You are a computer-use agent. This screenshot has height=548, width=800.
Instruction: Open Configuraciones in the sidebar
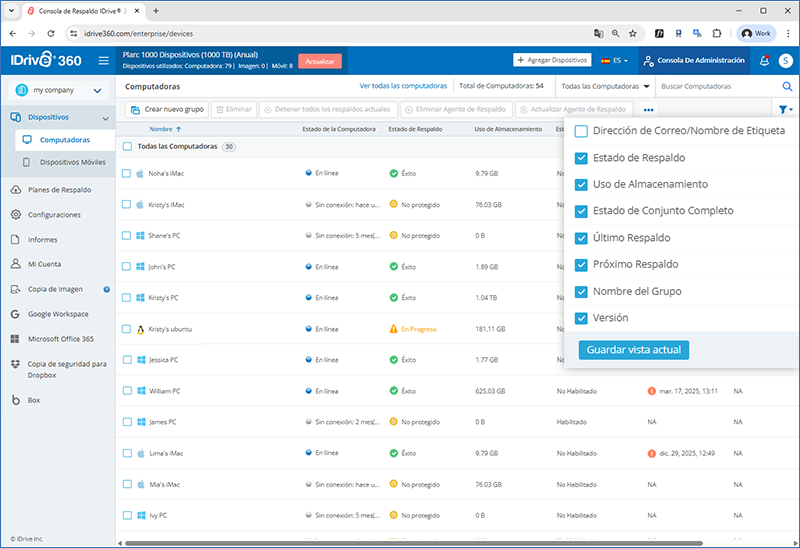coord(54,215)
